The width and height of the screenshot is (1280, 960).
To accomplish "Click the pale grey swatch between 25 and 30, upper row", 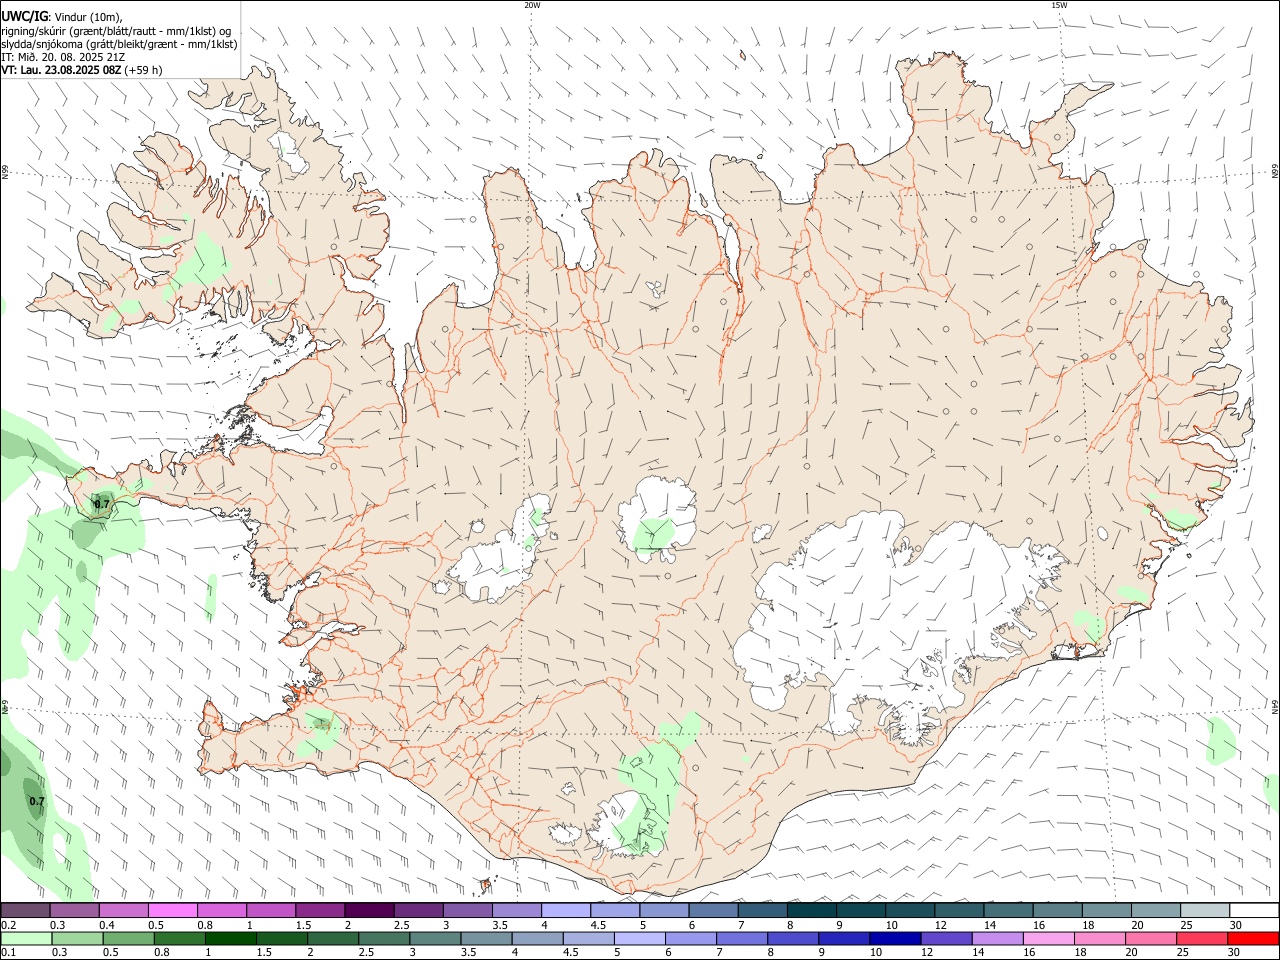I will (1205, 911).
